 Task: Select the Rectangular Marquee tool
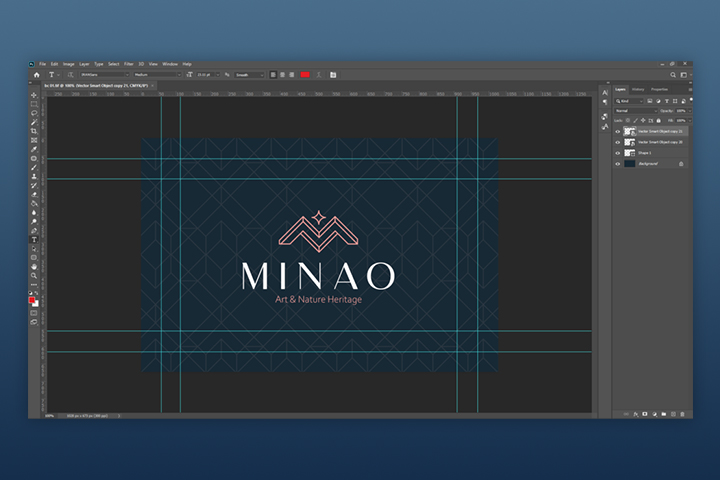pos(34,104)
